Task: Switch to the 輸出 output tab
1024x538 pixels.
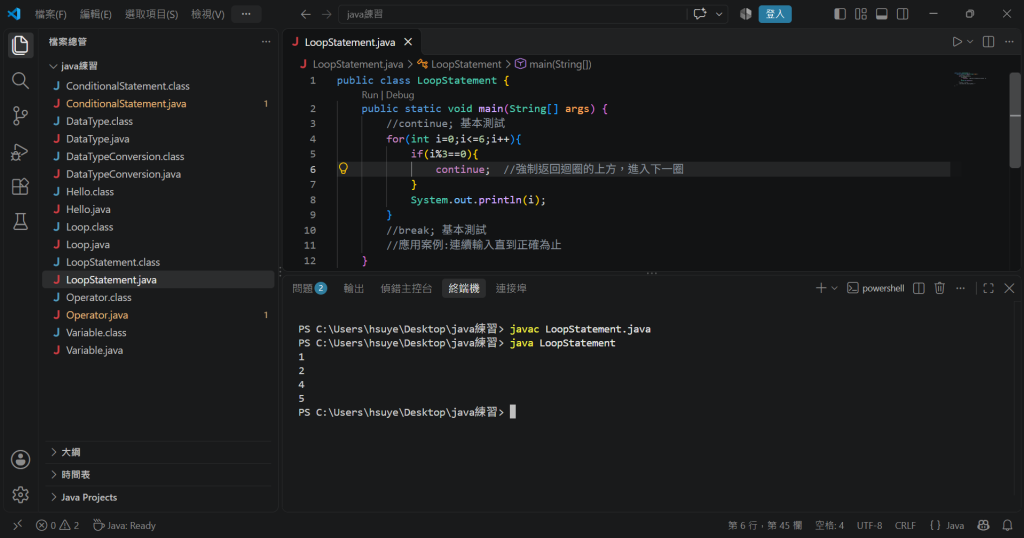Action: [354, 288]
